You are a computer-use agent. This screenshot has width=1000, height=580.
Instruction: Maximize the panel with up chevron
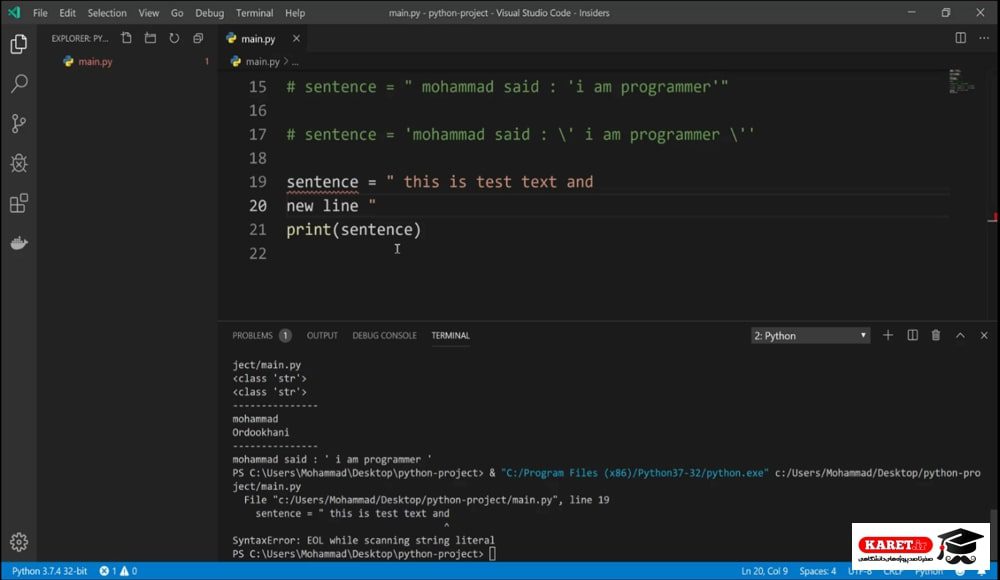click(x=960, y=335)
